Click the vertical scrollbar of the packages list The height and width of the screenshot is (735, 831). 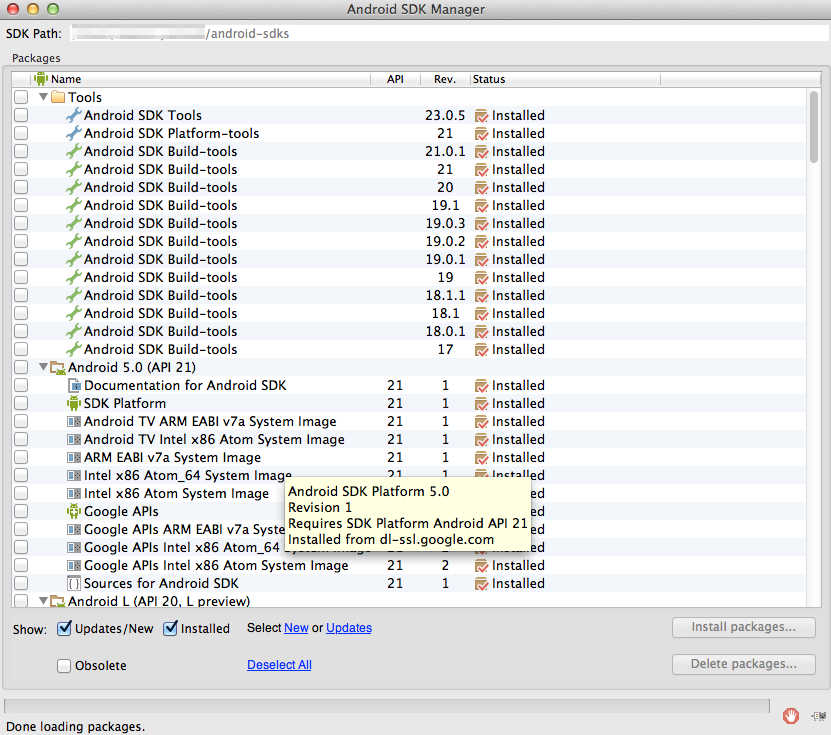(x=814, y=127)
